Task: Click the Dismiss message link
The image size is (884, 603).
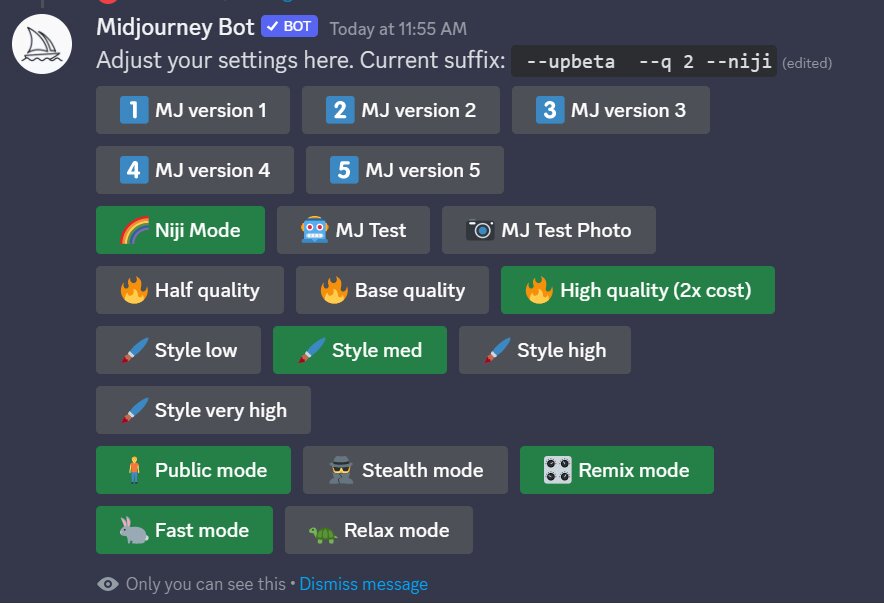Action: coord(363,584)
